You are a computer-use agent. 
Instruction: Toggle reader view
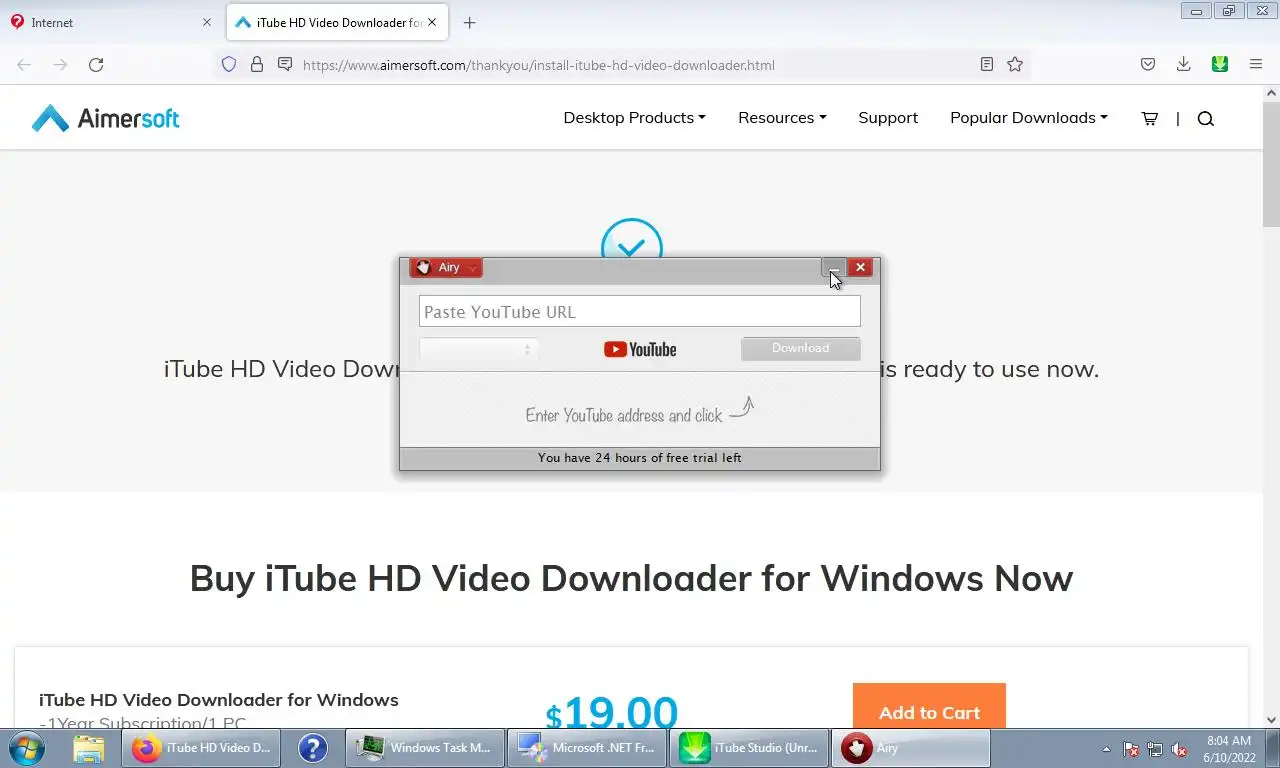click(x=987, y=65)
